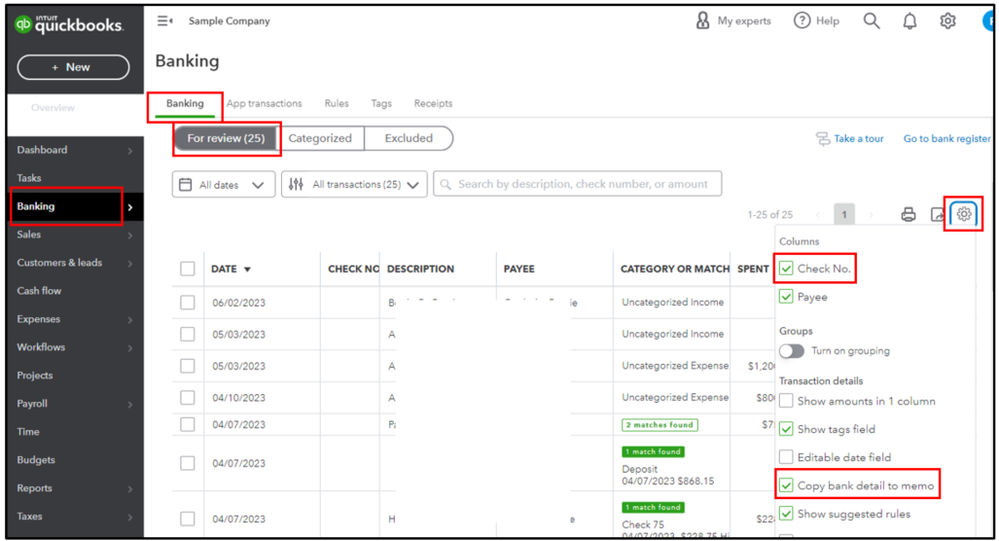Collapse the navigation with the hamburger icon
This screenshot has height=541, width=999.
(x=165, y=21)
